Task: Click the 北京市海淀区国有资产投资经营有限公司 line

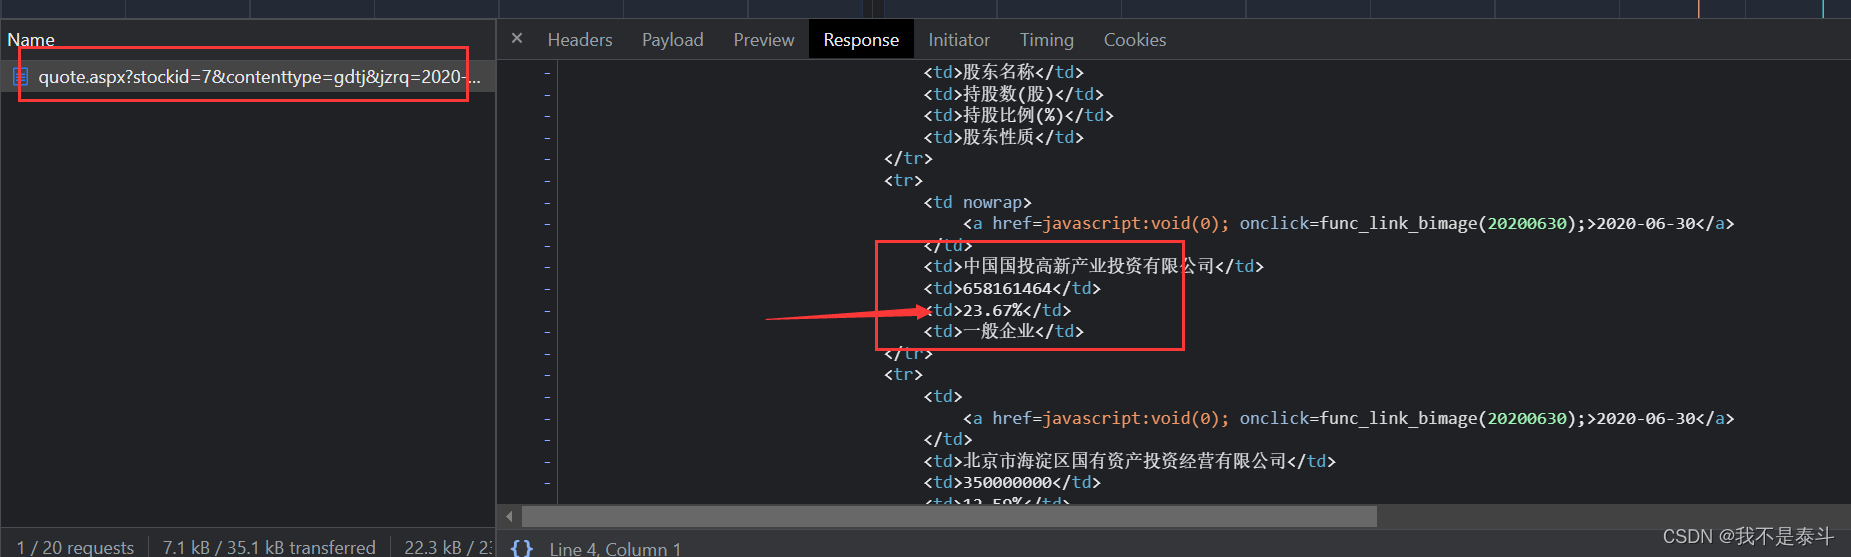Action: pyautogui.click(x=1129, y=461)
